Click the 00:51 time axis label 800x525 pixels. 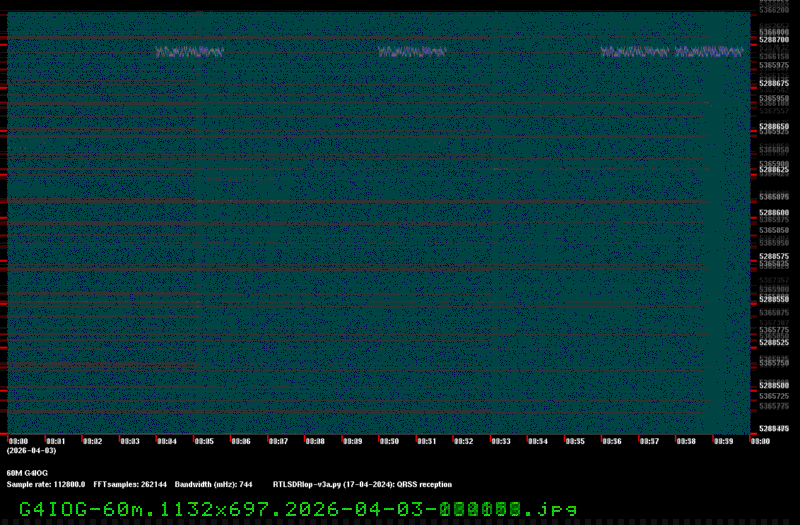point(426,441)
